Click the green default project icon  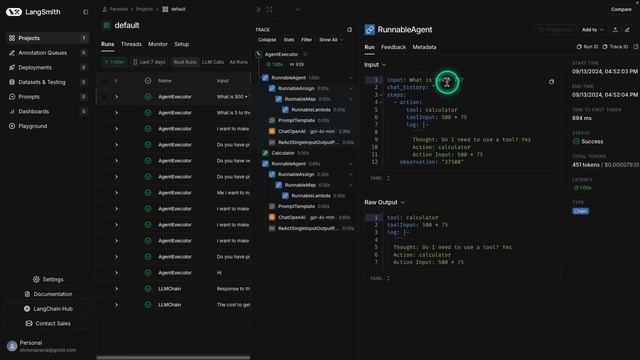(x=107, y=25)
